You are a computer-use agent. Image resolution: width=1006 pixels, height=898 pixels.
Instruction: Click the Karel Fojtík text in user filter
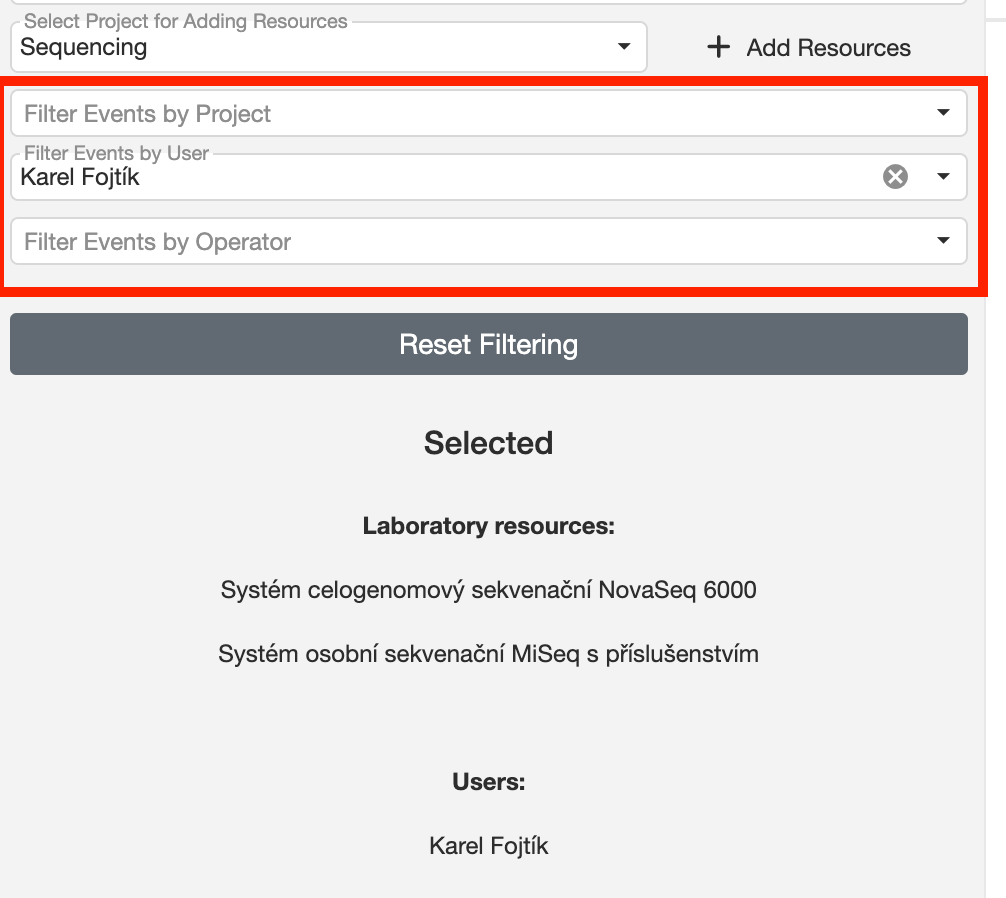coord(80,179)
